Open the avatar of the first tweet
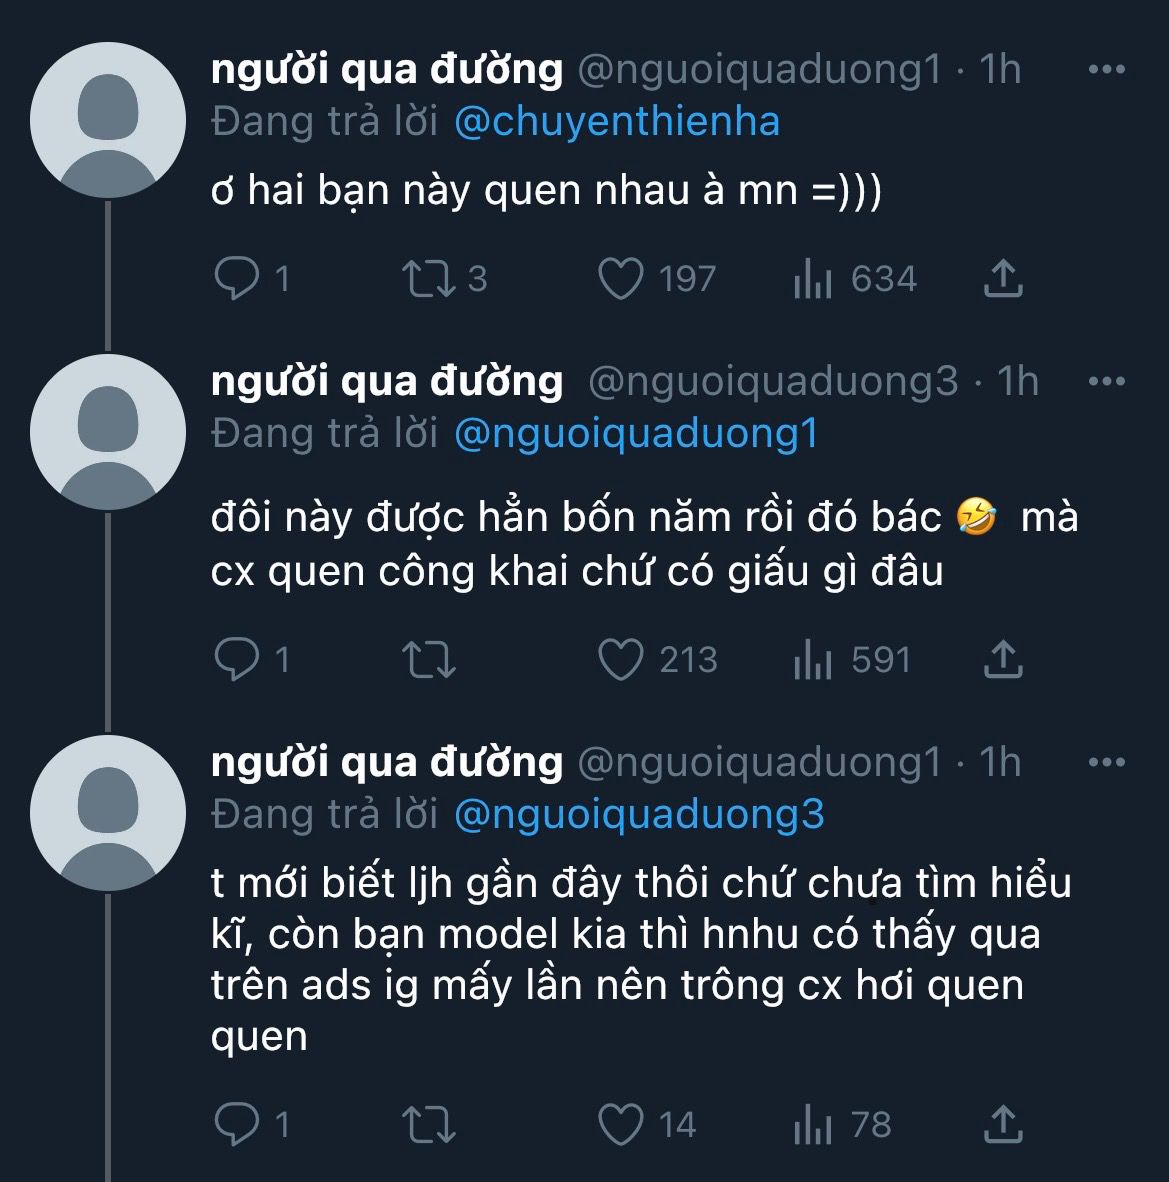Screen dimensions: 1169x1182 (108, 120)
